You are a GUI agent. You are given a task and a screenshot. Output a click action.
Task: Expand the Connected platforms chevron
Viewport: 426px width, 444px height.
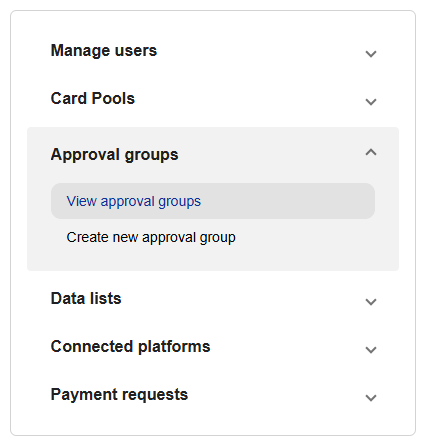tap(371, 350)
